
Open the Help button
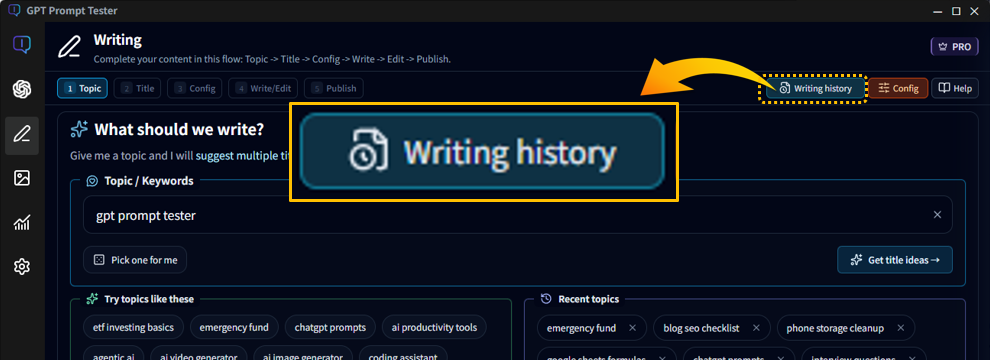point(955,88)
